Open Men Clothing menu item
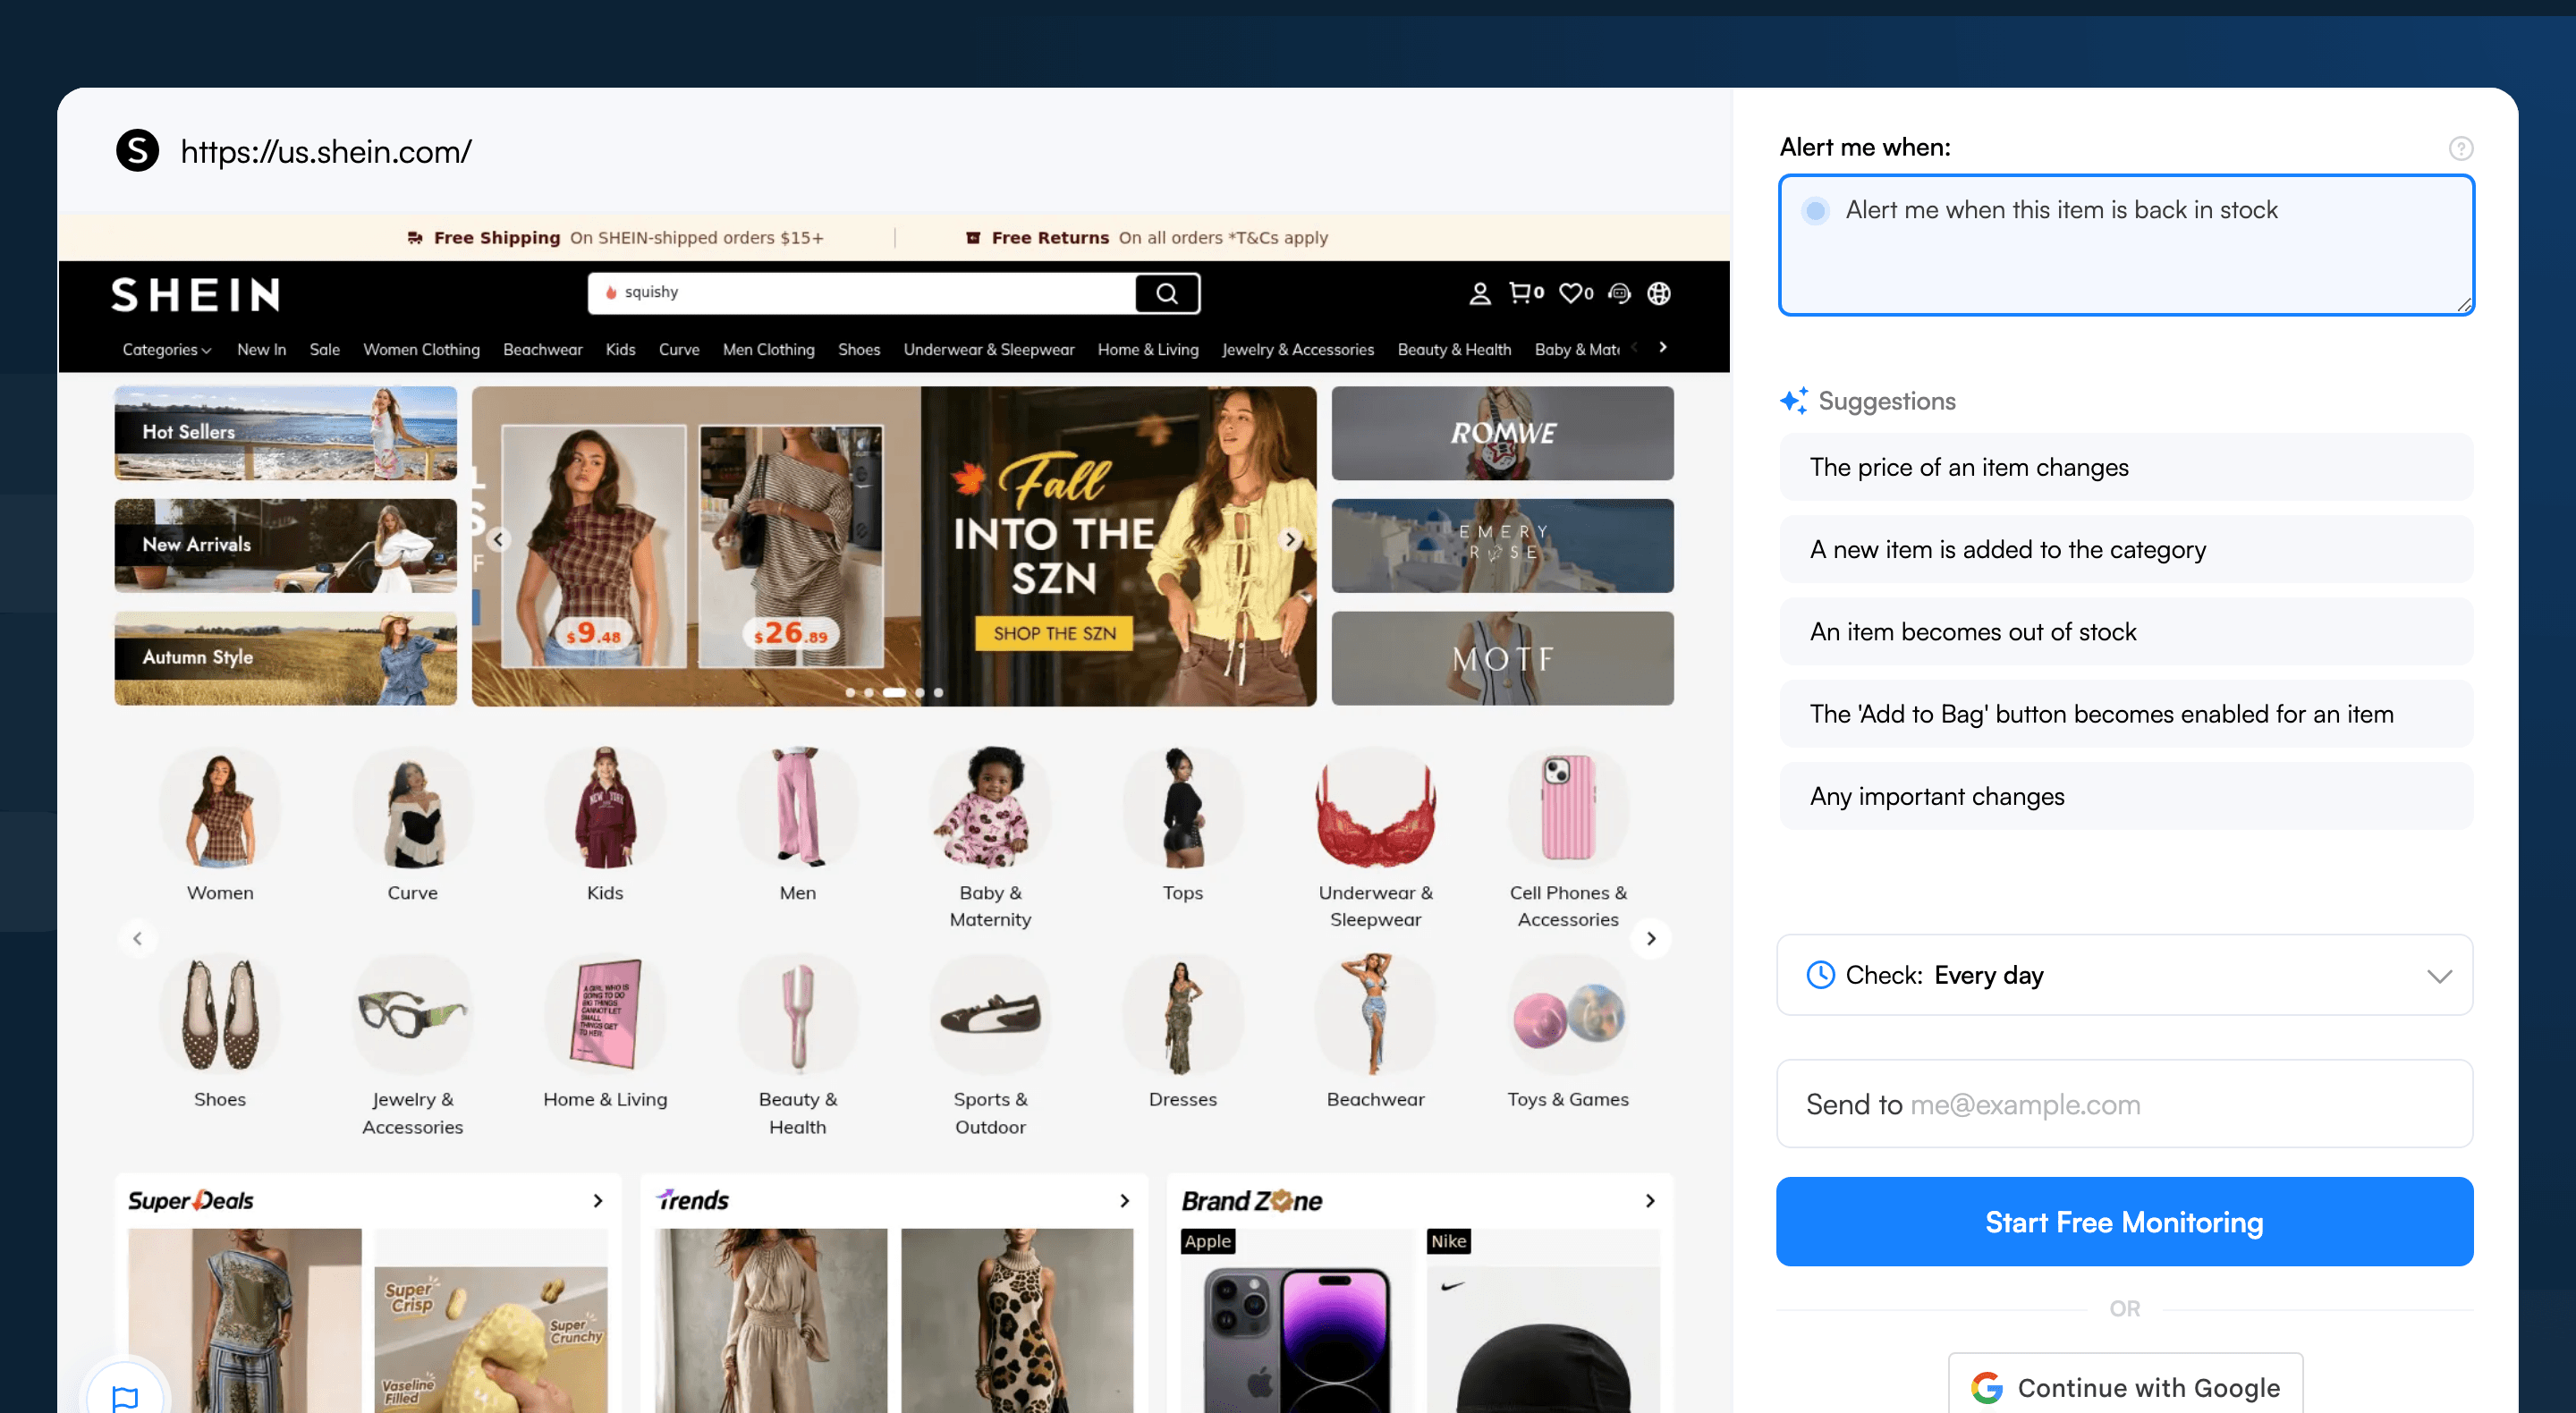Viewport: 2576px width, 1413px height. [768, 349]
